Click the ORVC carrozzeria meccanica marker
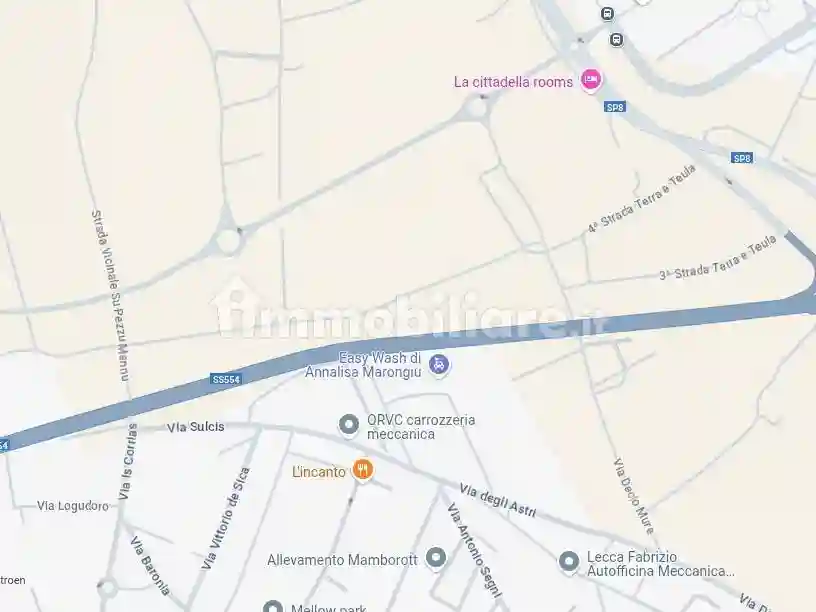This screenshot has height=612, width=816. 349,425
